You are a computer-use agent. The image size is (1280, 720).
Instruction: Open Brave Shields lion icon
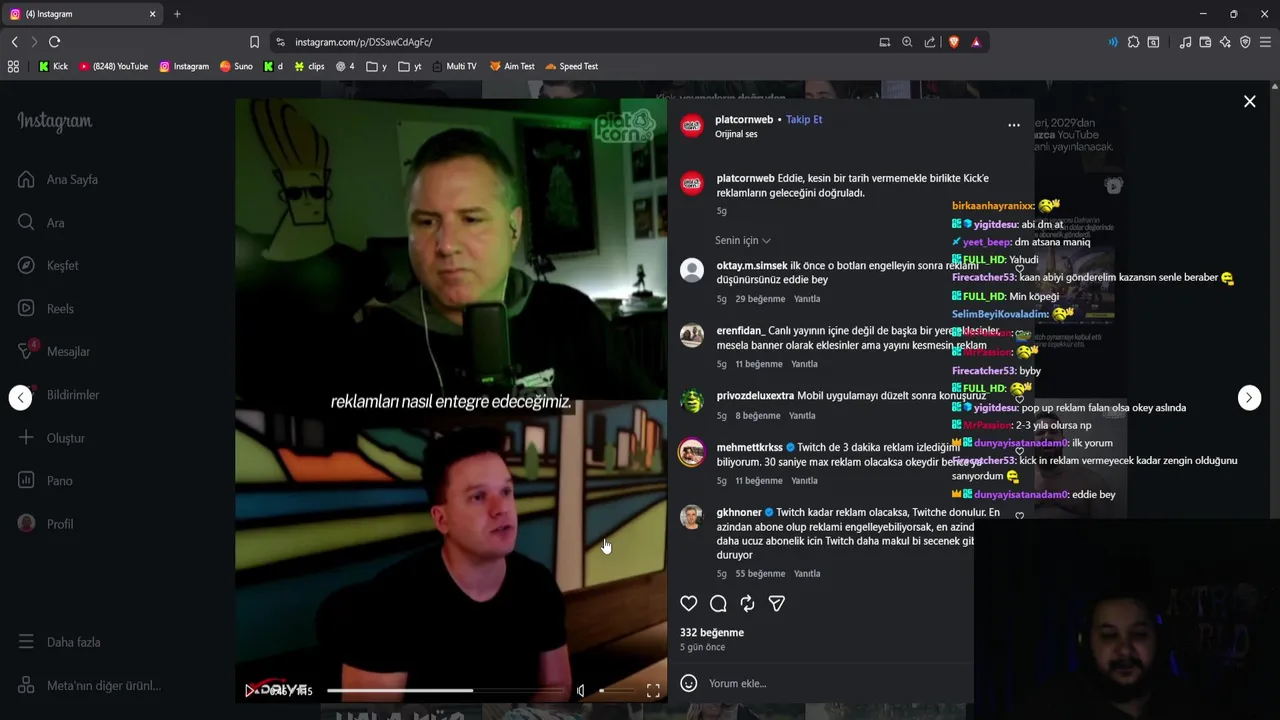click(x=953, y=42)
